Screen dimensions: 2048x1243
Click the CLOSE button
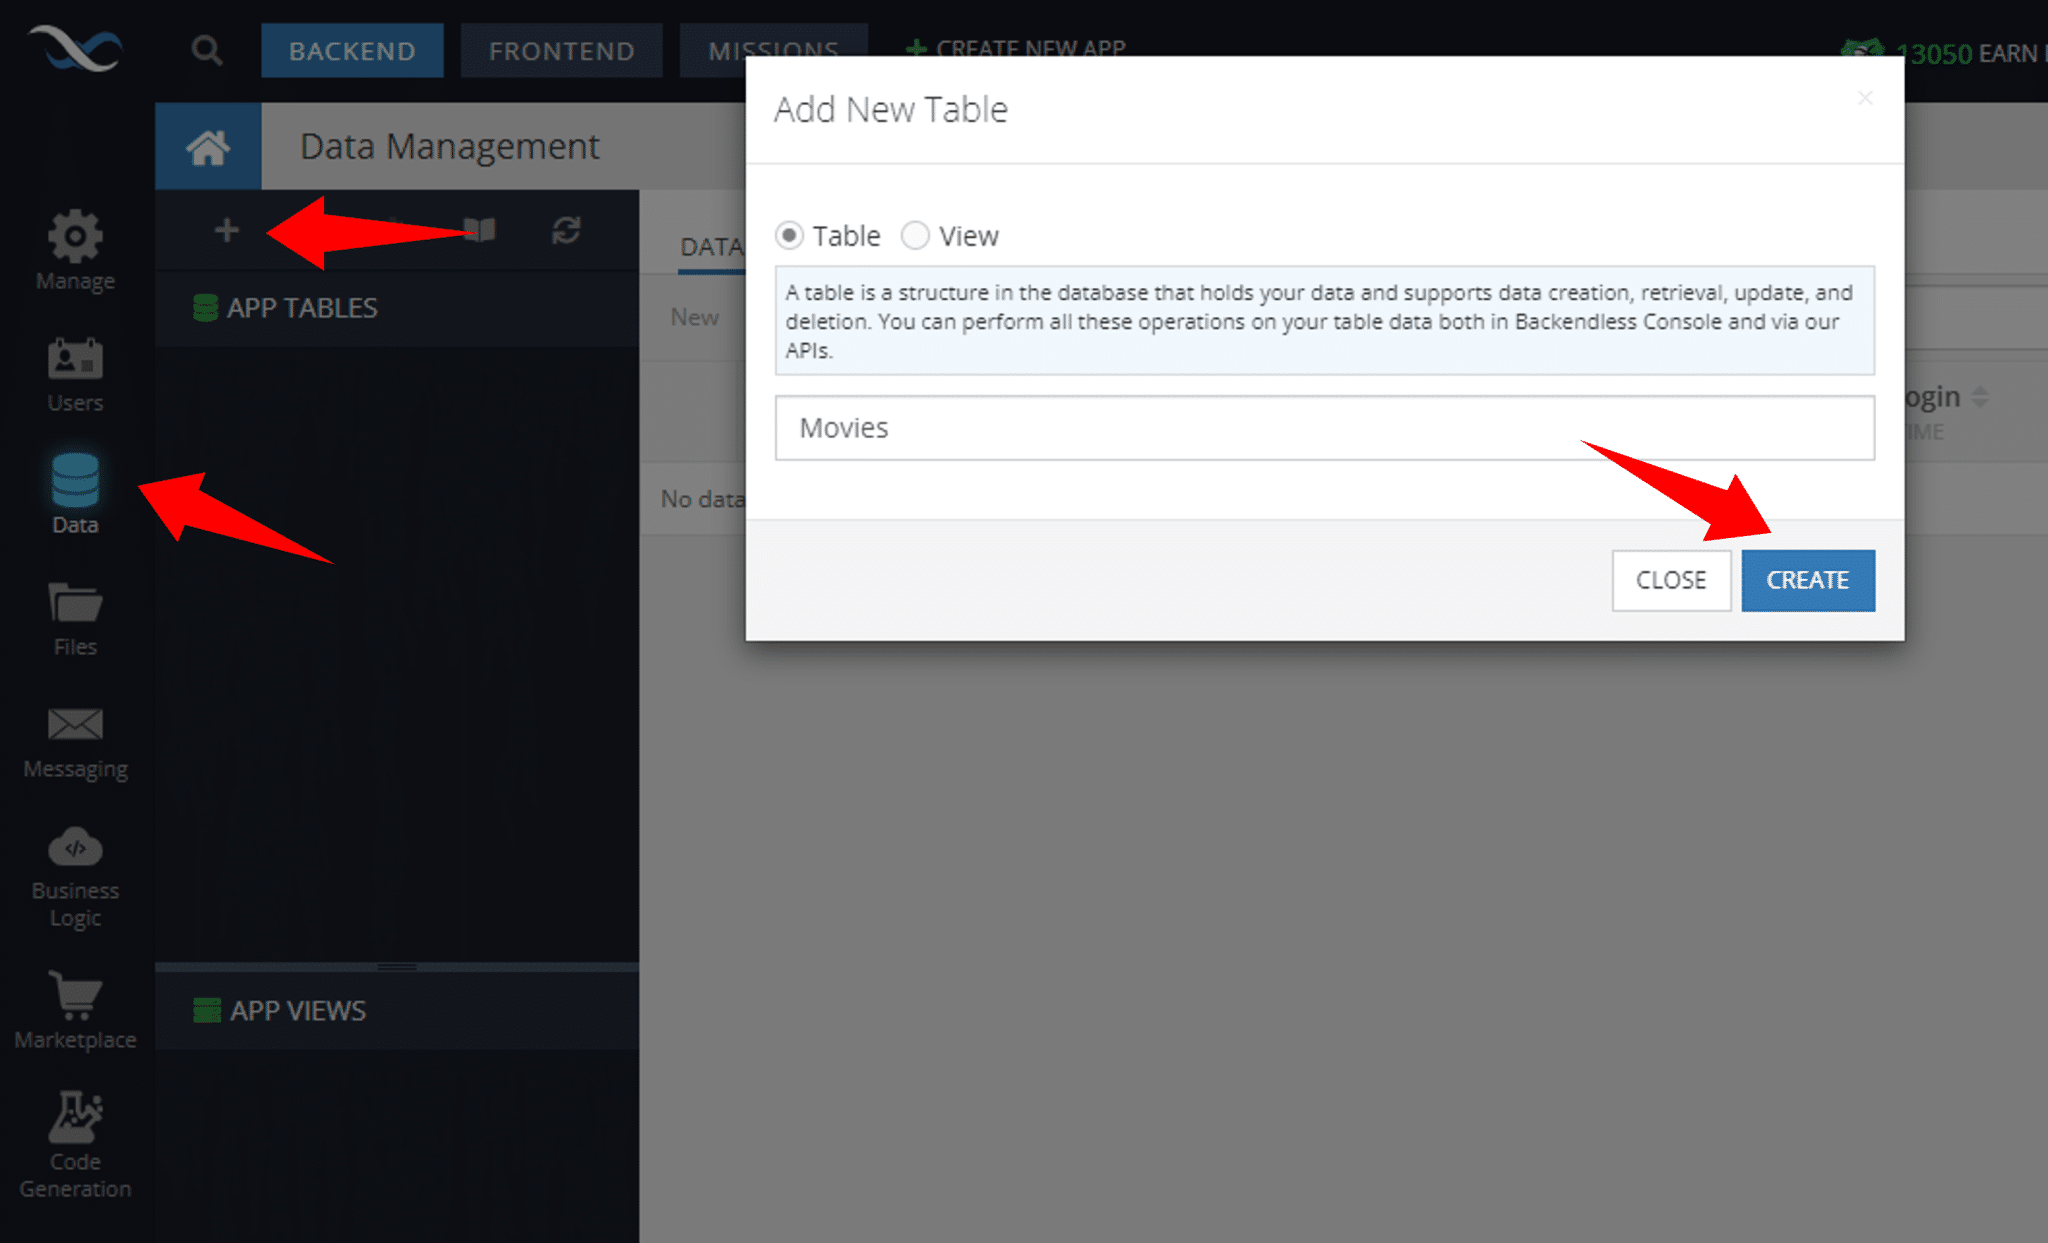tap(1670, 580)
